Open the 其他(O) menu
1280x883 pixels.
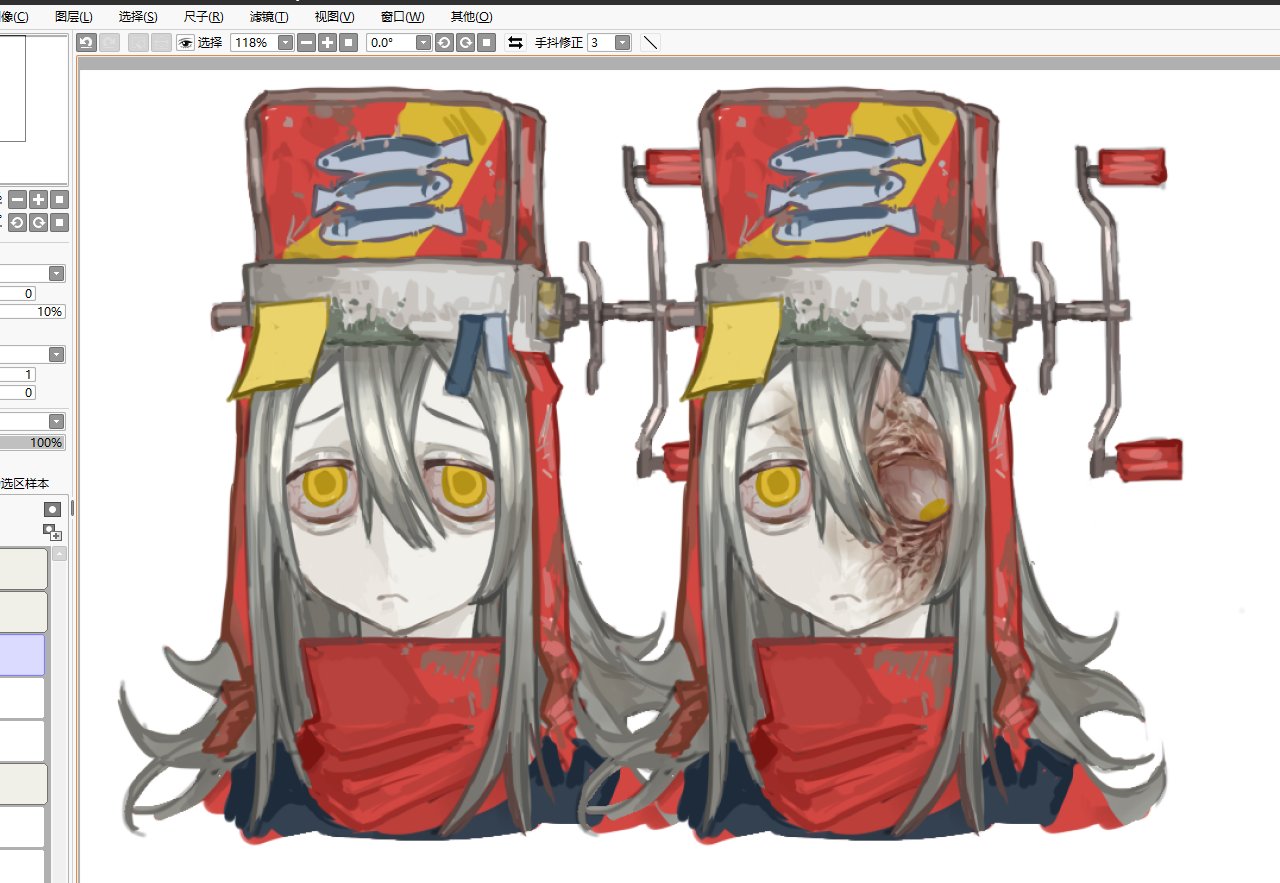(x=471, y=17)
